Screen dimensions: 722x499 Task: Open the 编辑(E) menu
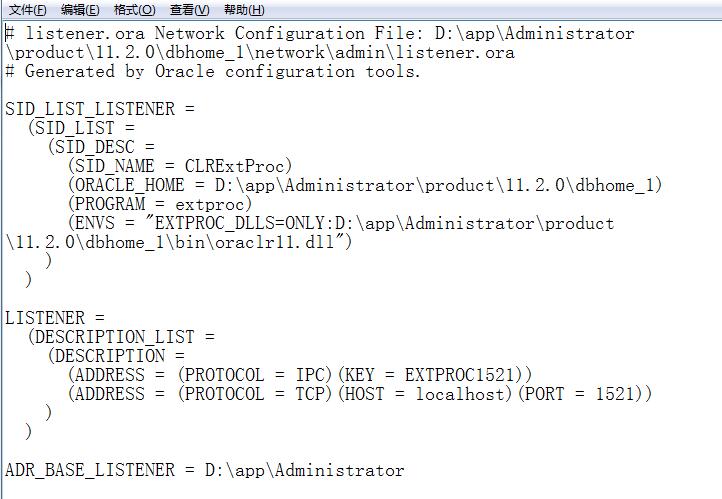[x=80, y=10]
